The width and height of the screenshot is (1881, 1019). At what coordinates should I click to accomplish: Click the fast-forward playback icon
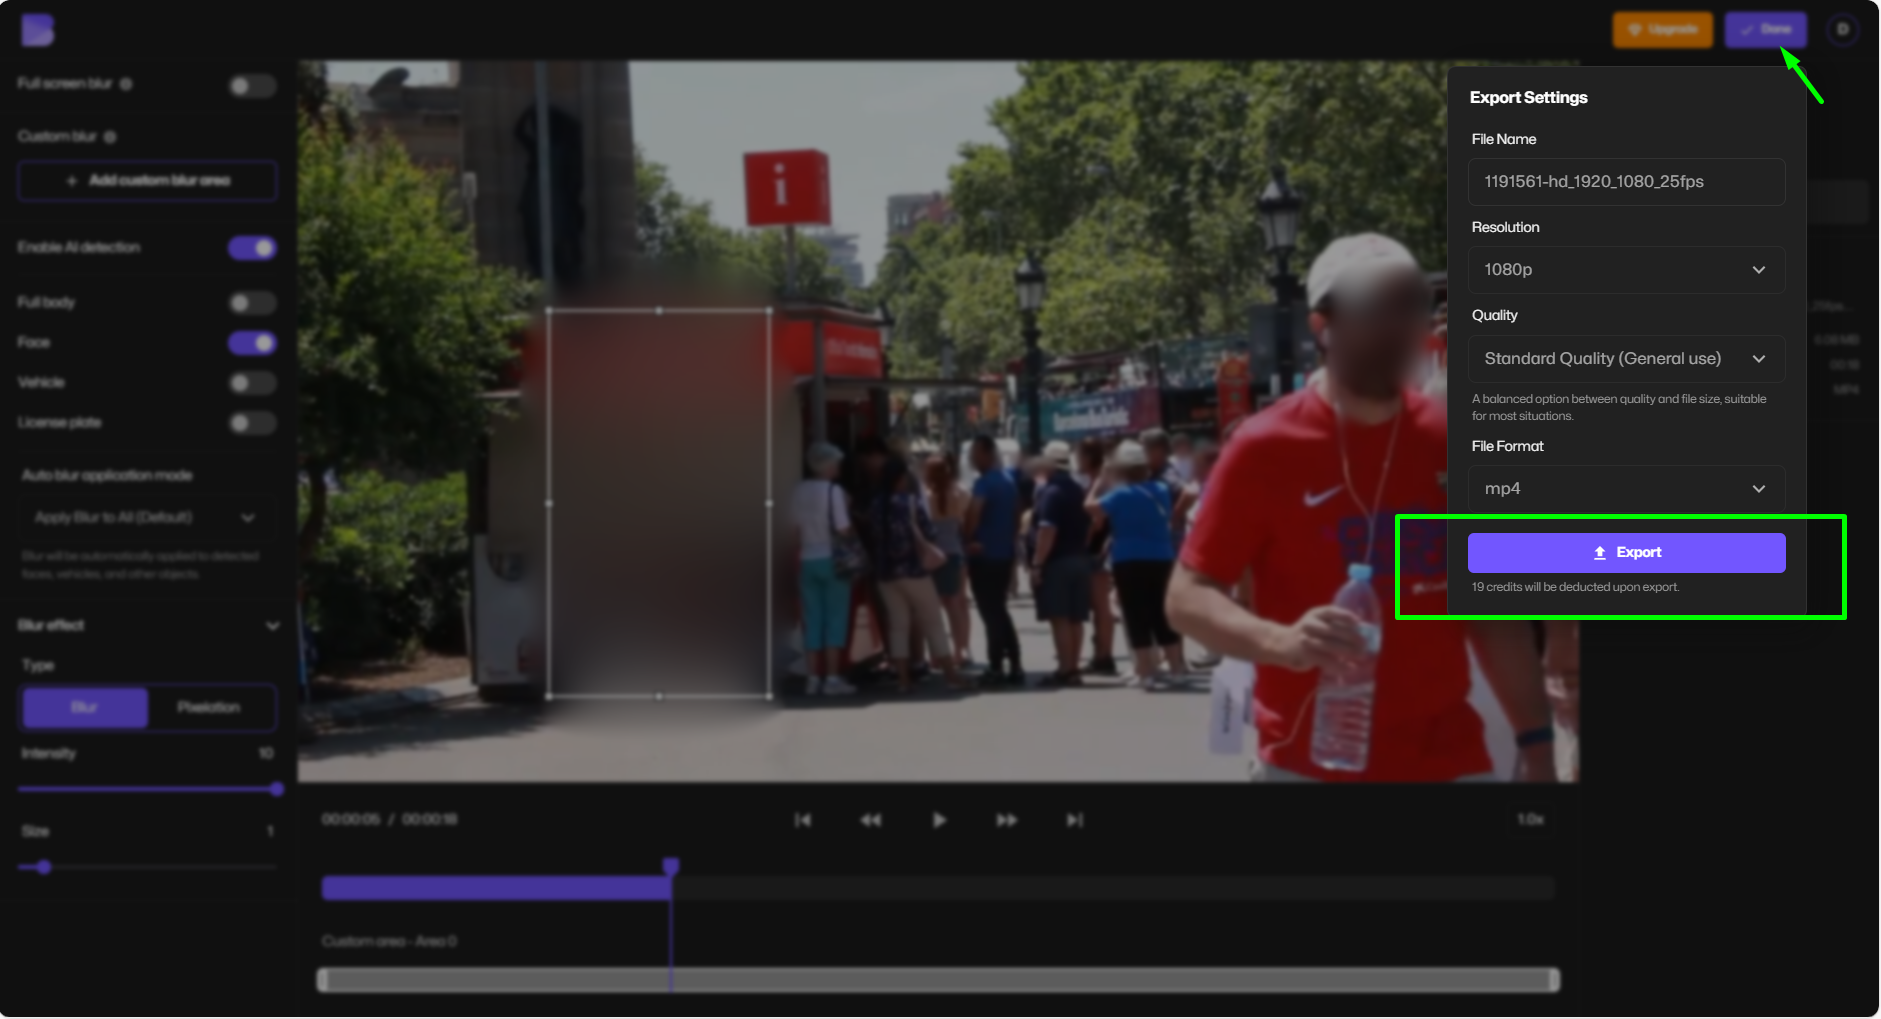pyautogui.click(x=1006, y=820)
